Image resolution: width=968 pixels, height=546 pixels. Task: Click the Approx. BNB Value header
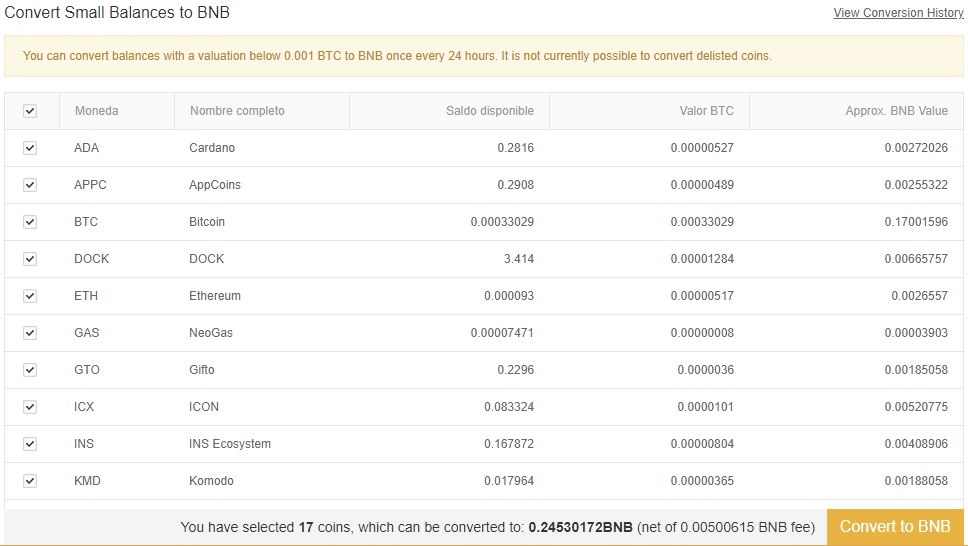896,111
